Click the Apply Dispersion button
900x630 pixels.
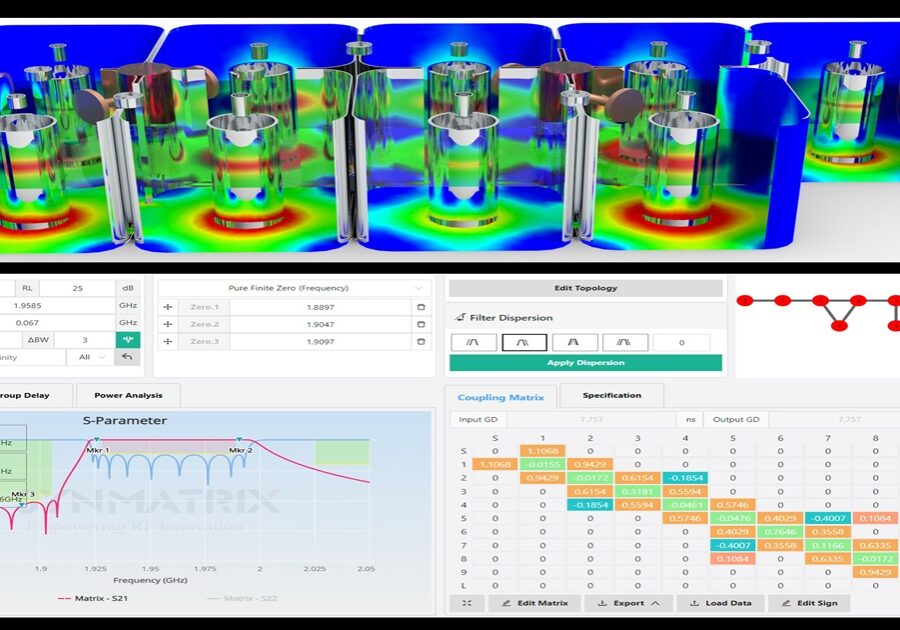click(x=585, y=362)
